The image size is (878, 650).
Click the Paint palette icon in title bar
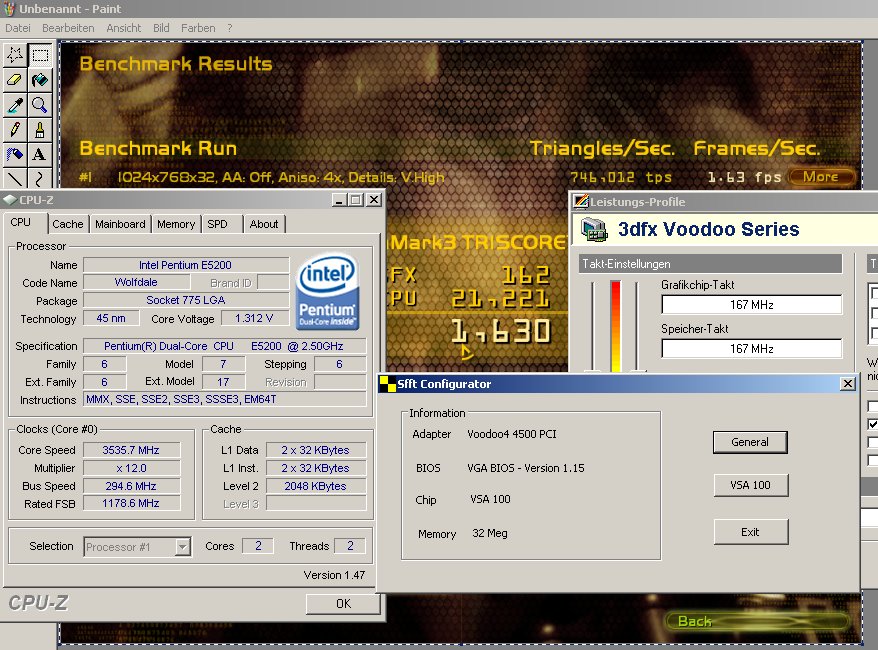9,8
